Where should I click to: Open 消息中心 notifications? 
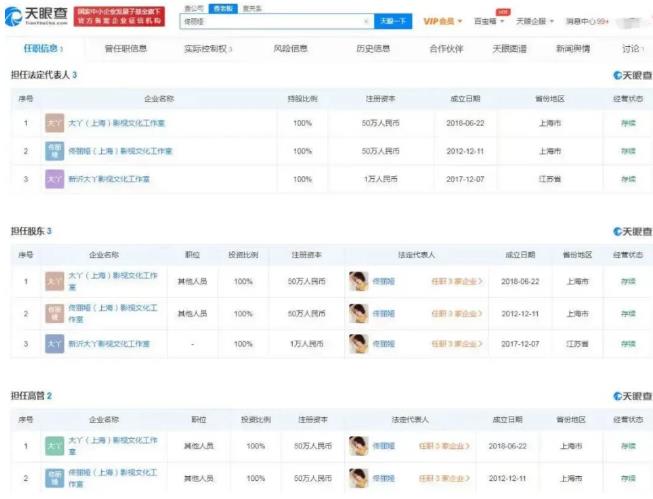(587, 21)
